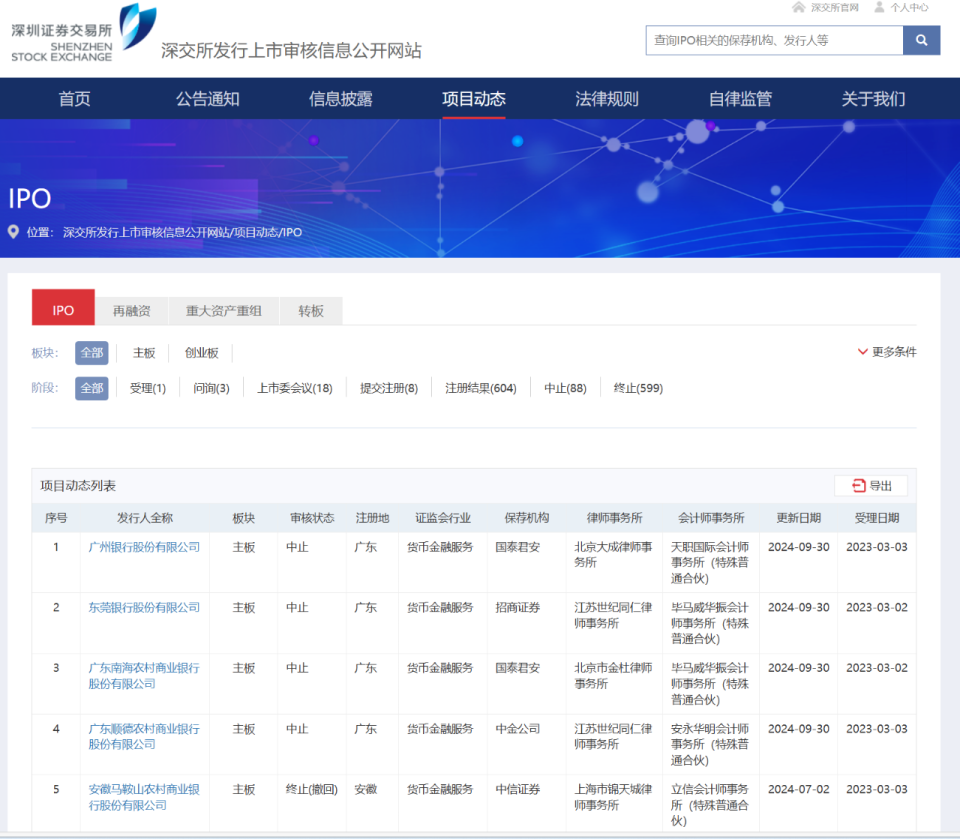Viewport: 960px width, 839px height.
Task: Switch to 再融资 tab
Action: click(x=132, y=311)
